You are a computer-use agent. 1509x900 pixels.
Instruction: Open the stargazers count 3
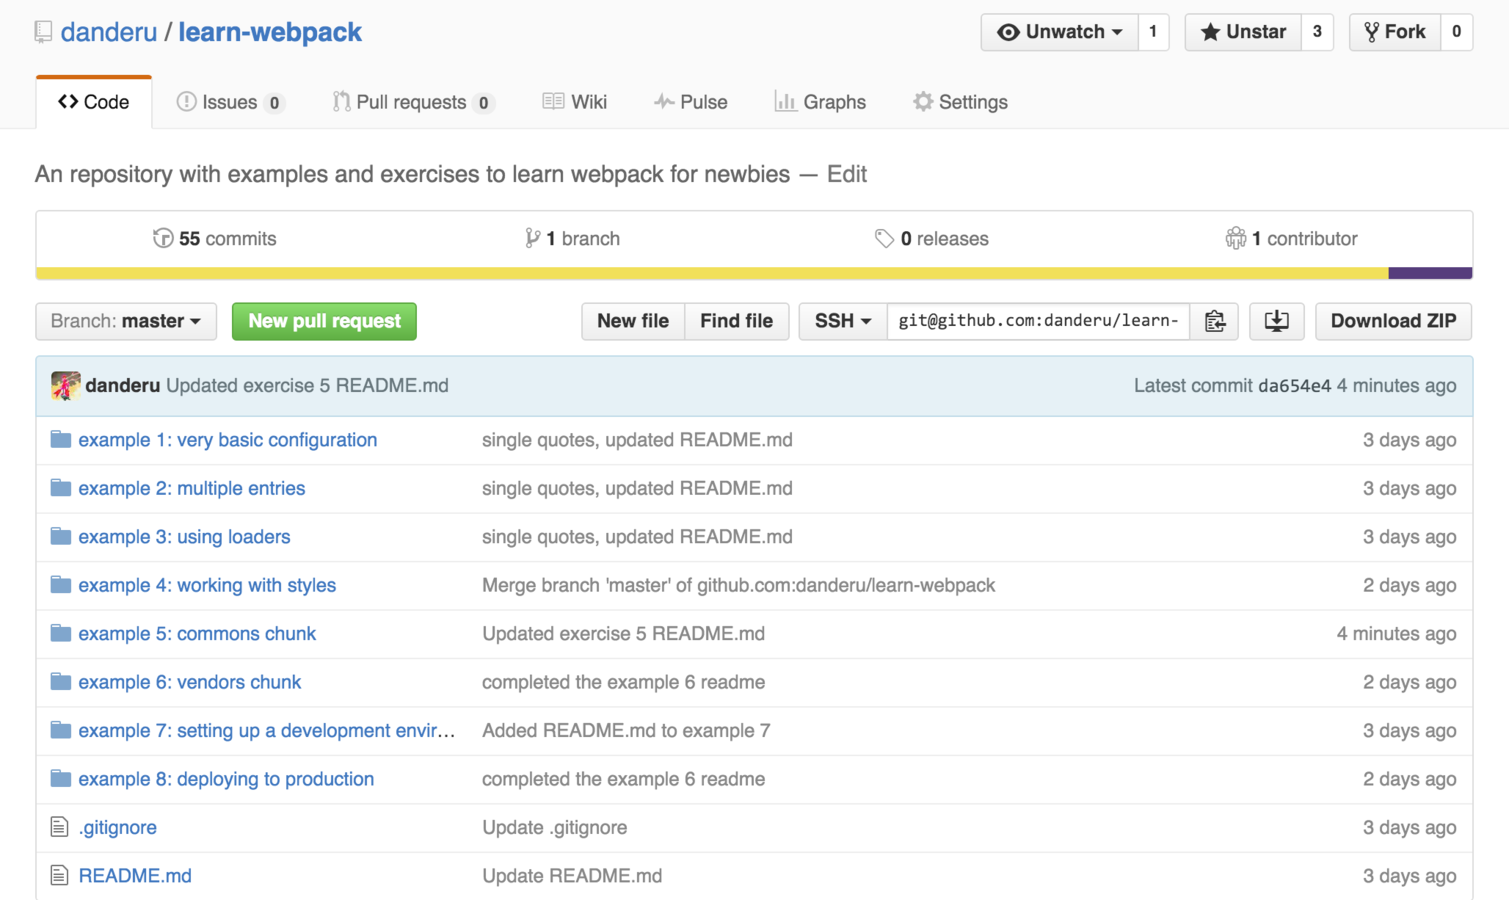1317,32
